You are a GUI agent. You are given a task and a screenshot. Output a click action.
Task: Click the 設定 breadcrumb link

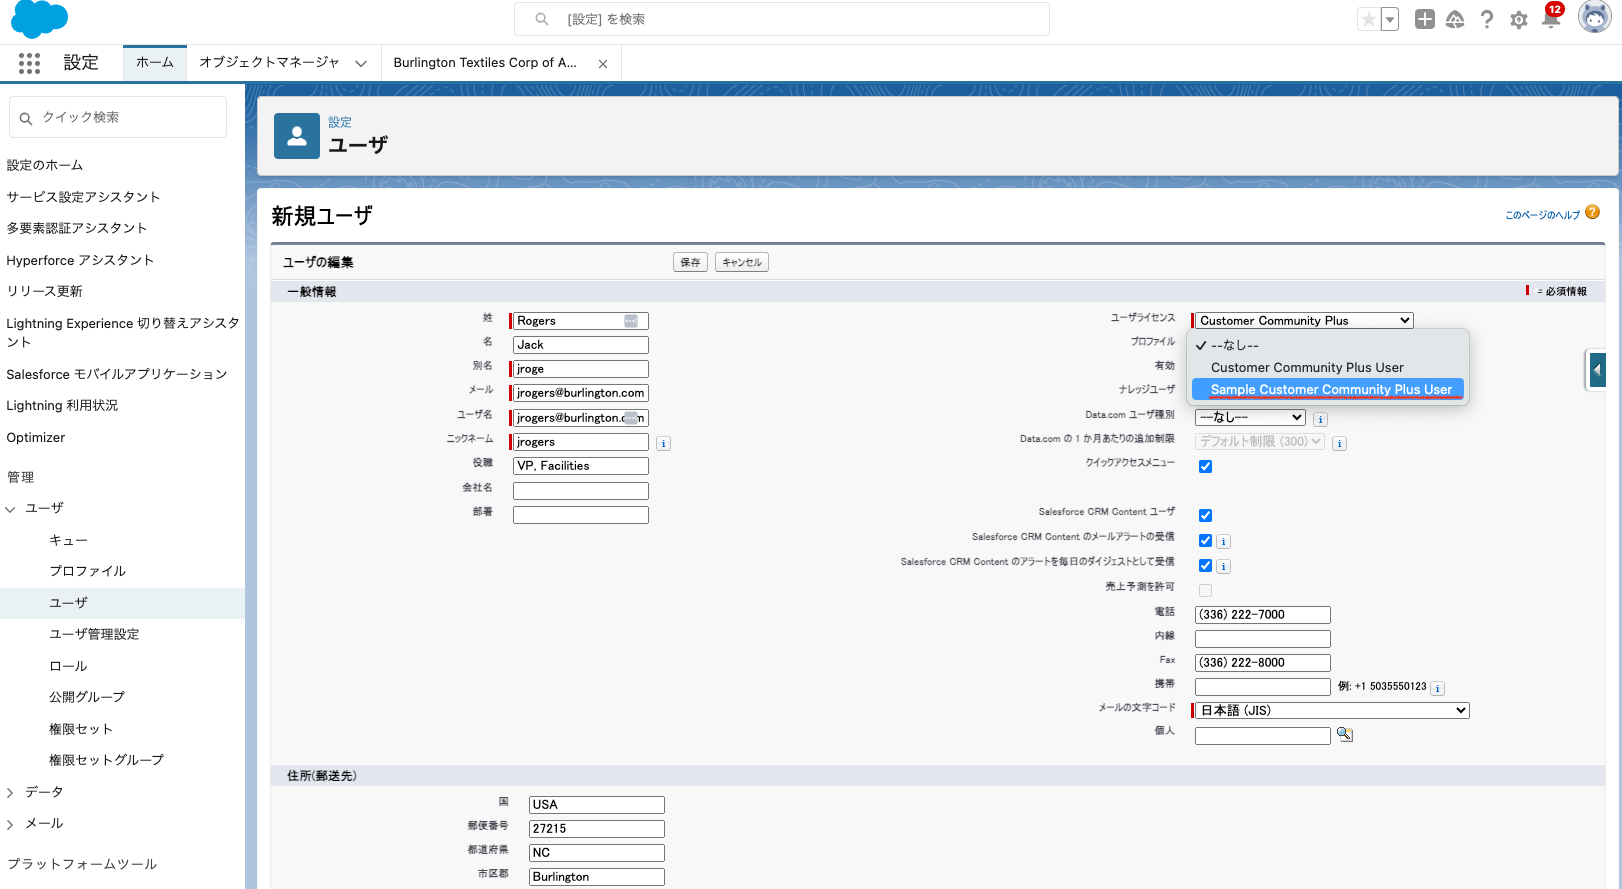(x=340, y=122)
